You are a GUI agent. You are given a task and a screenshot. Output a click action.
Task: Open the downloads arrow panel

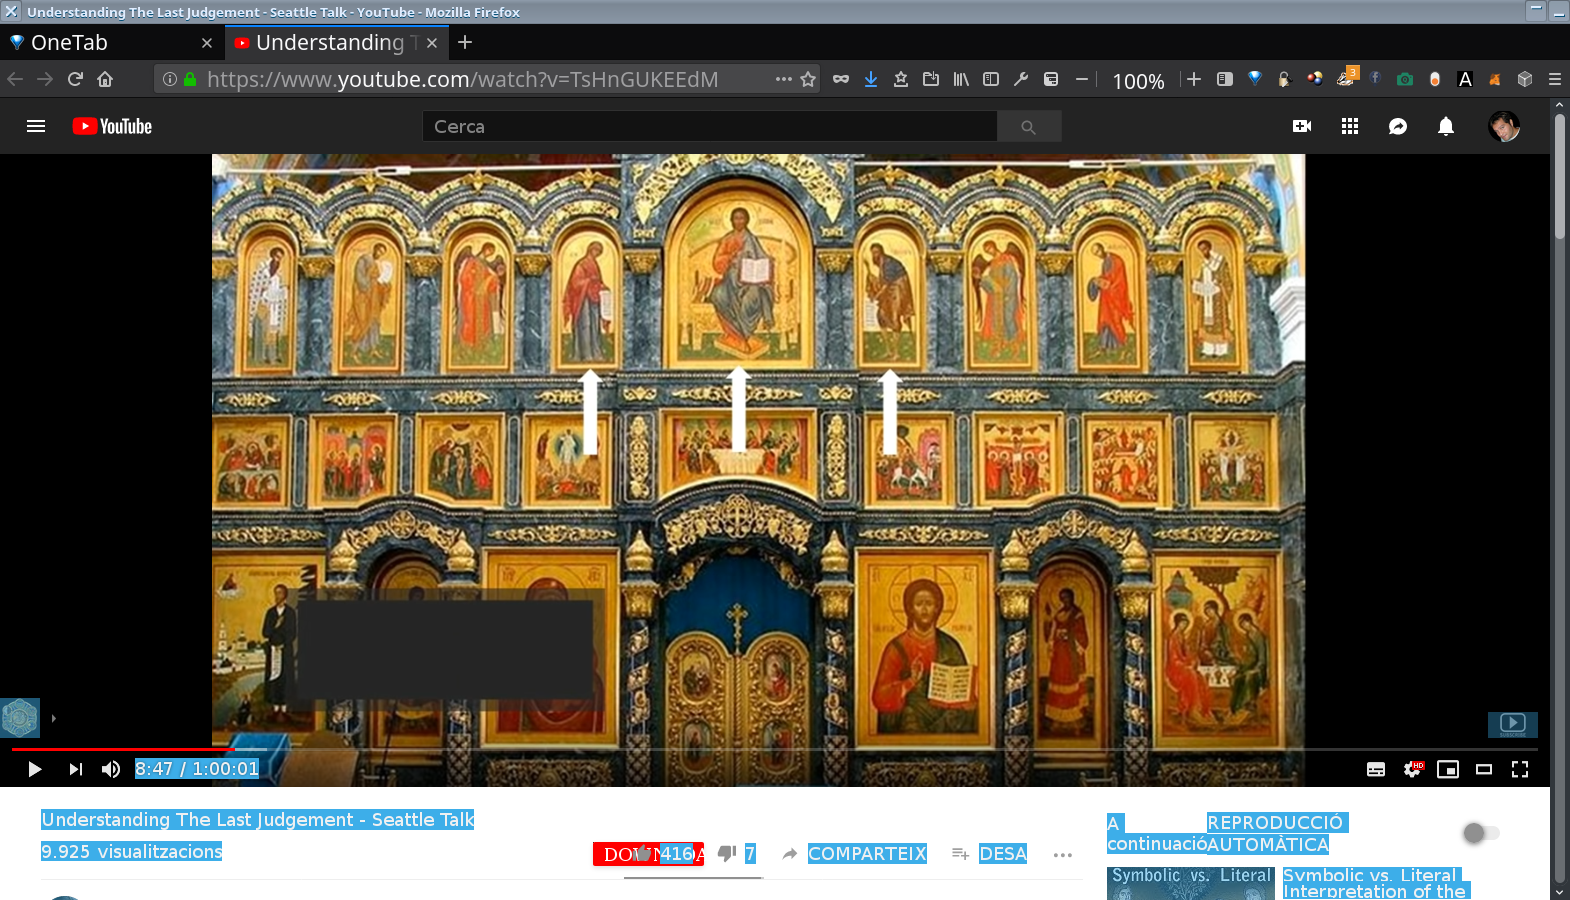click(871, 79)
